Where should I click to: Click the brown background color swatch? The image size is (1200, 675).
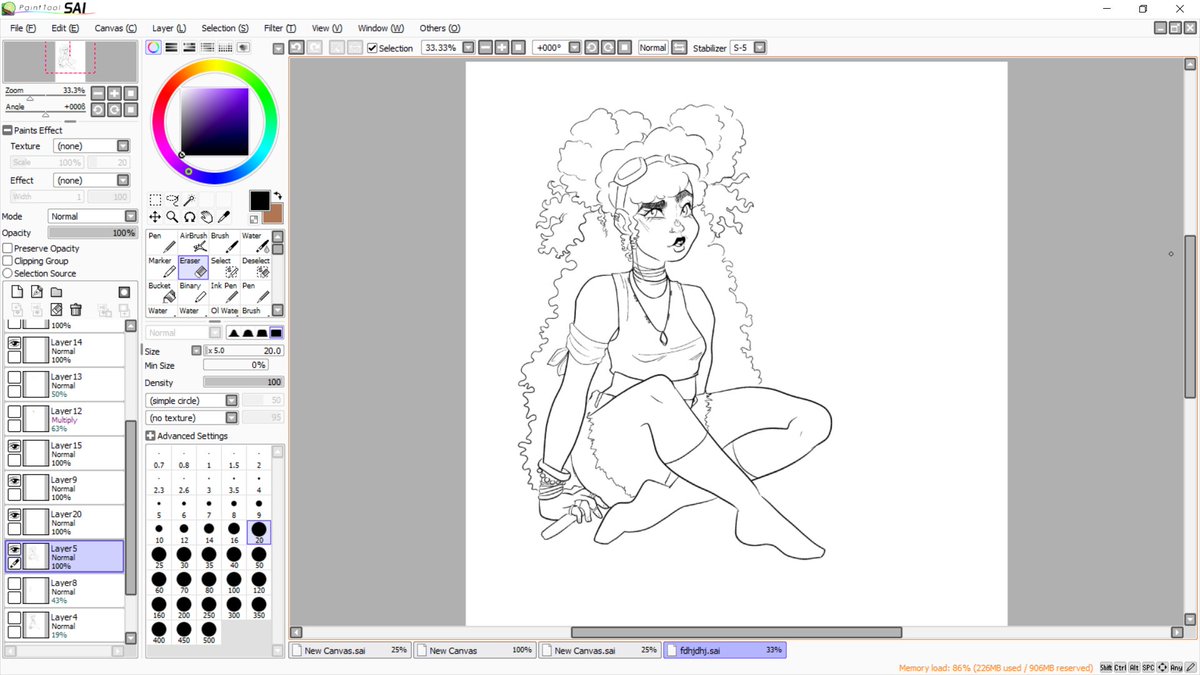(274, 214)
